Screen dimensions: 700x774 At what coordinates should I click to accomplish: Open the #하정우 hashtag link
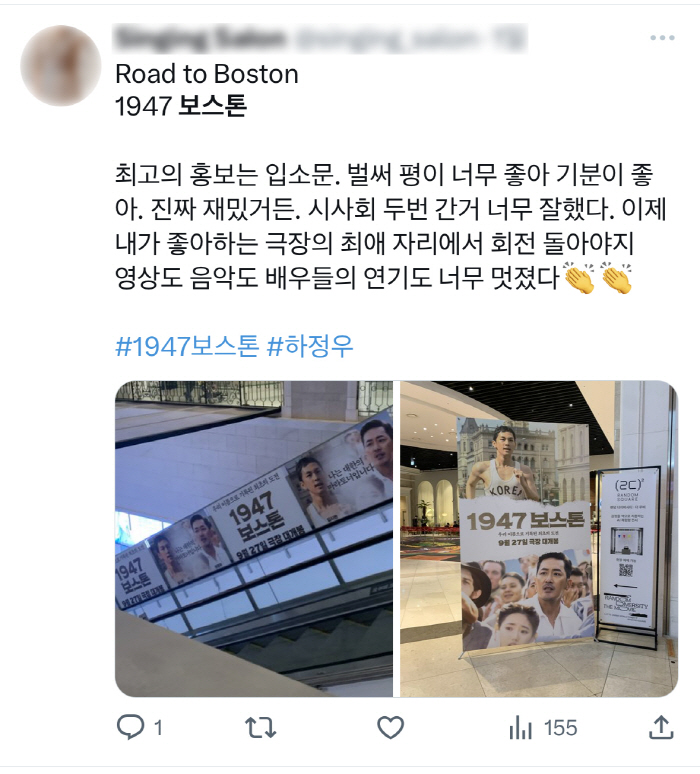(310, 346)
